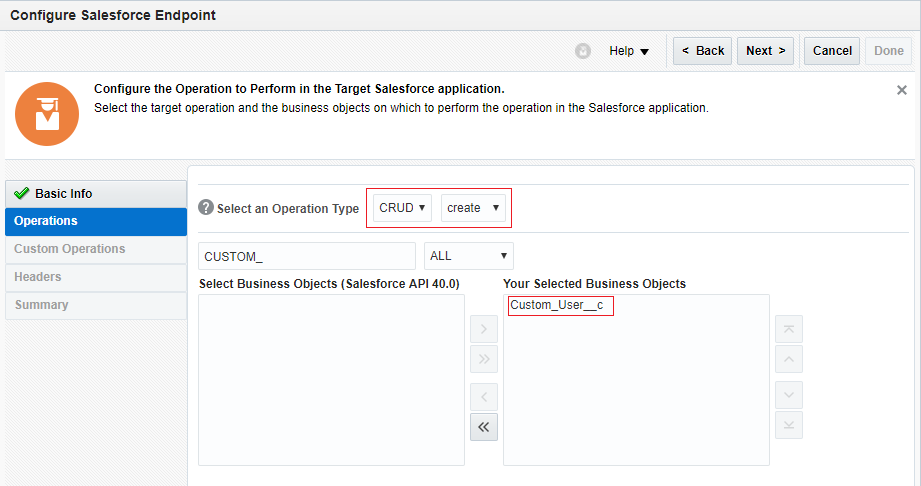921x486 pixels.
Task: Move selected object down one position
Action: click(789, 395)
